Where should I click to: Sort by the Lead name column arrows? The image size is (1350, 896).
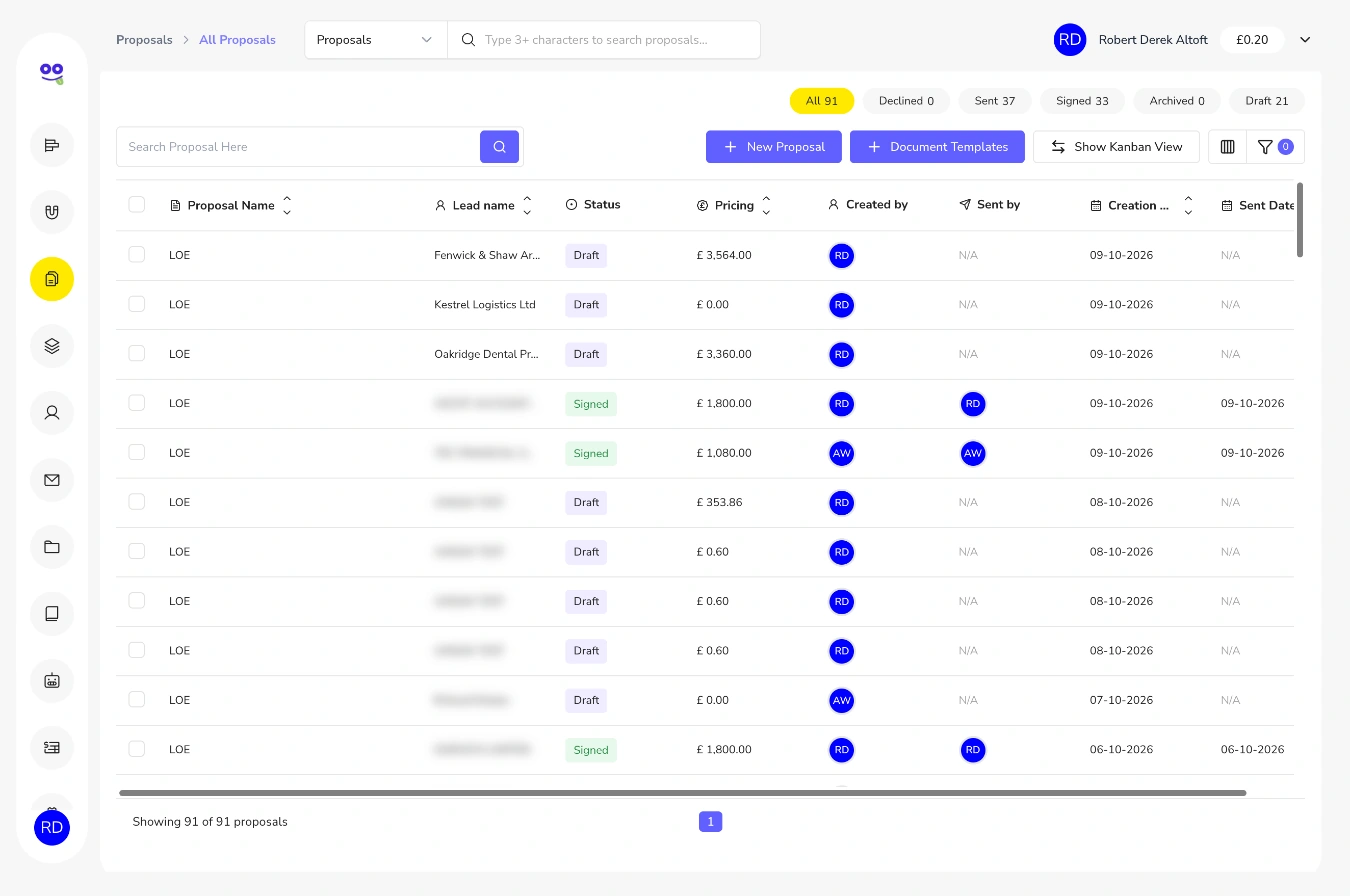[527, 205]
